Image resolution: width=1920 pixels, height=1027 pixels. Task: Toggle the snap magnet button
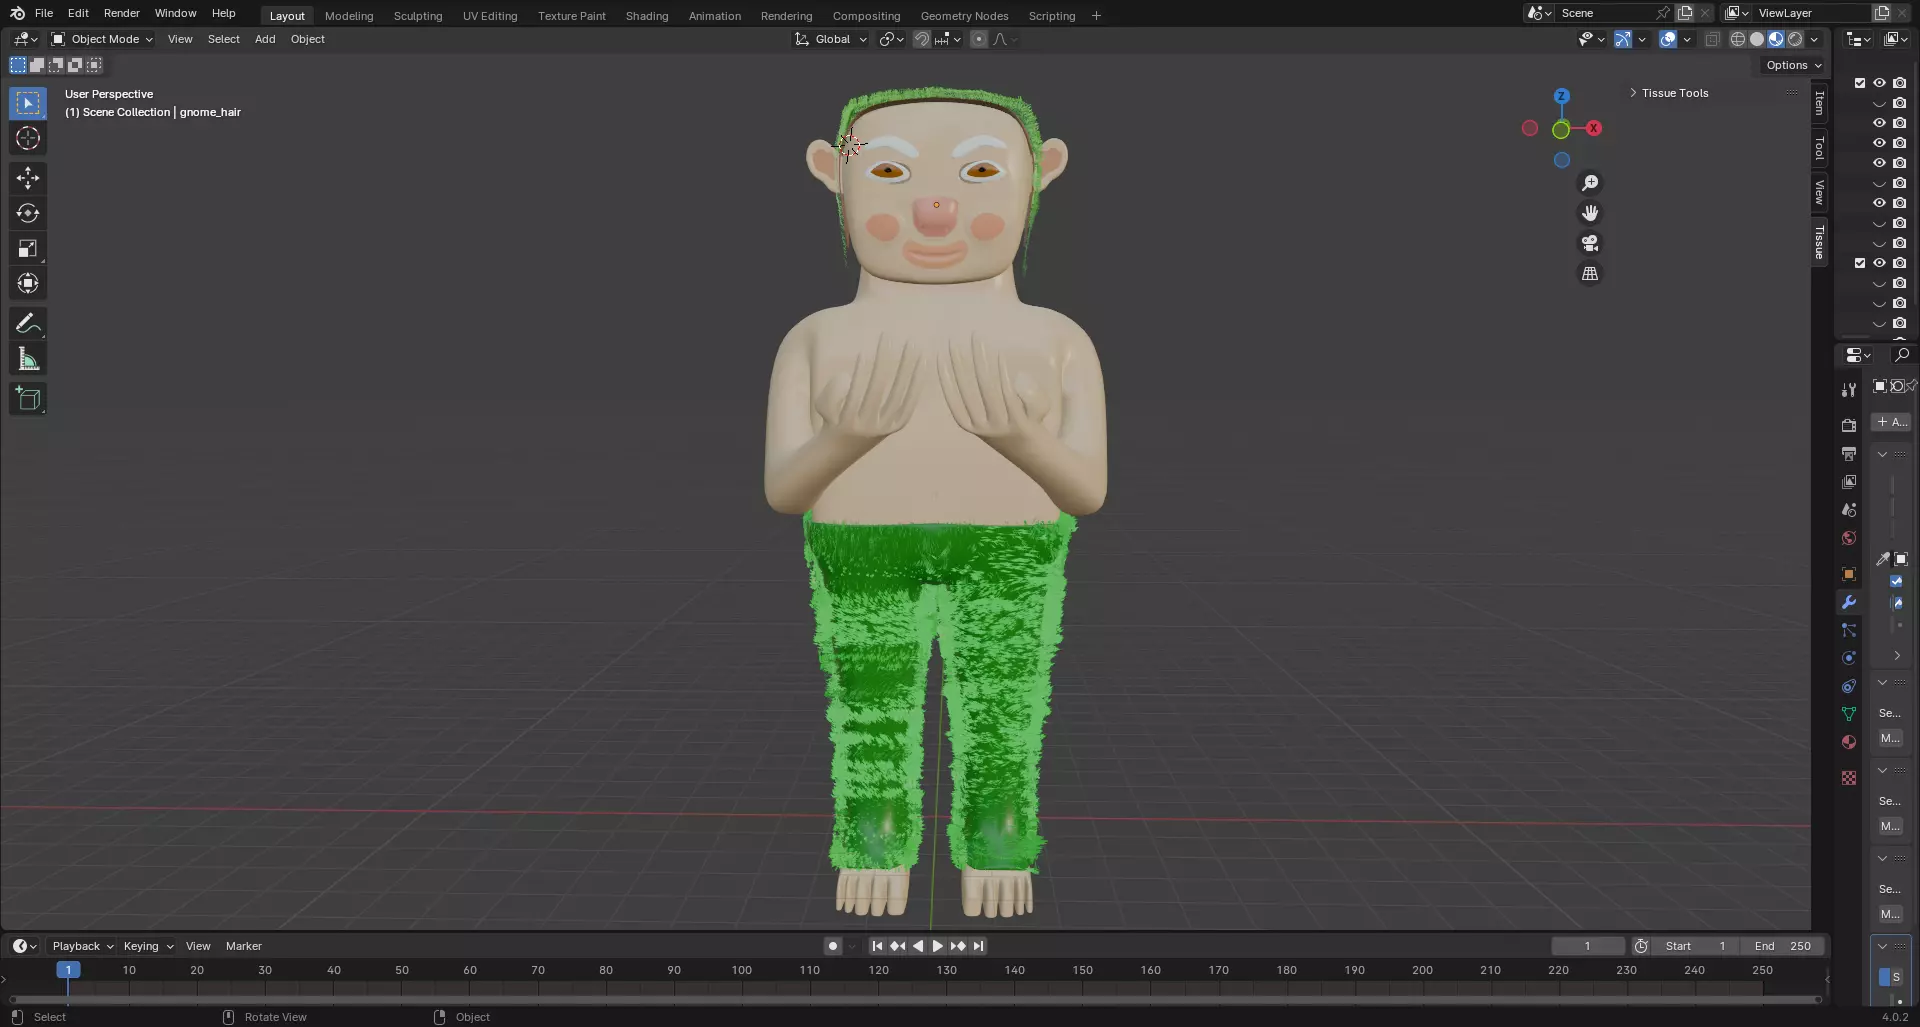(922, 39)
